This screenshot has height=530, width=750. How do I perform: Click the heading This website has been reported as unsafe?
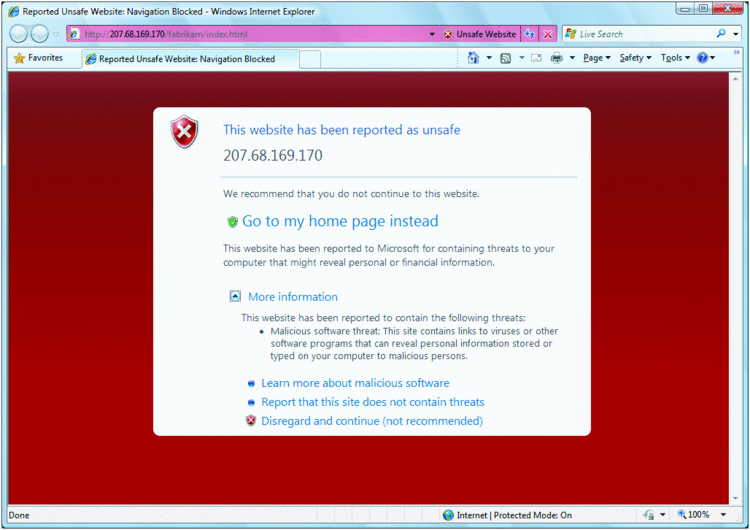pos(342,130)
